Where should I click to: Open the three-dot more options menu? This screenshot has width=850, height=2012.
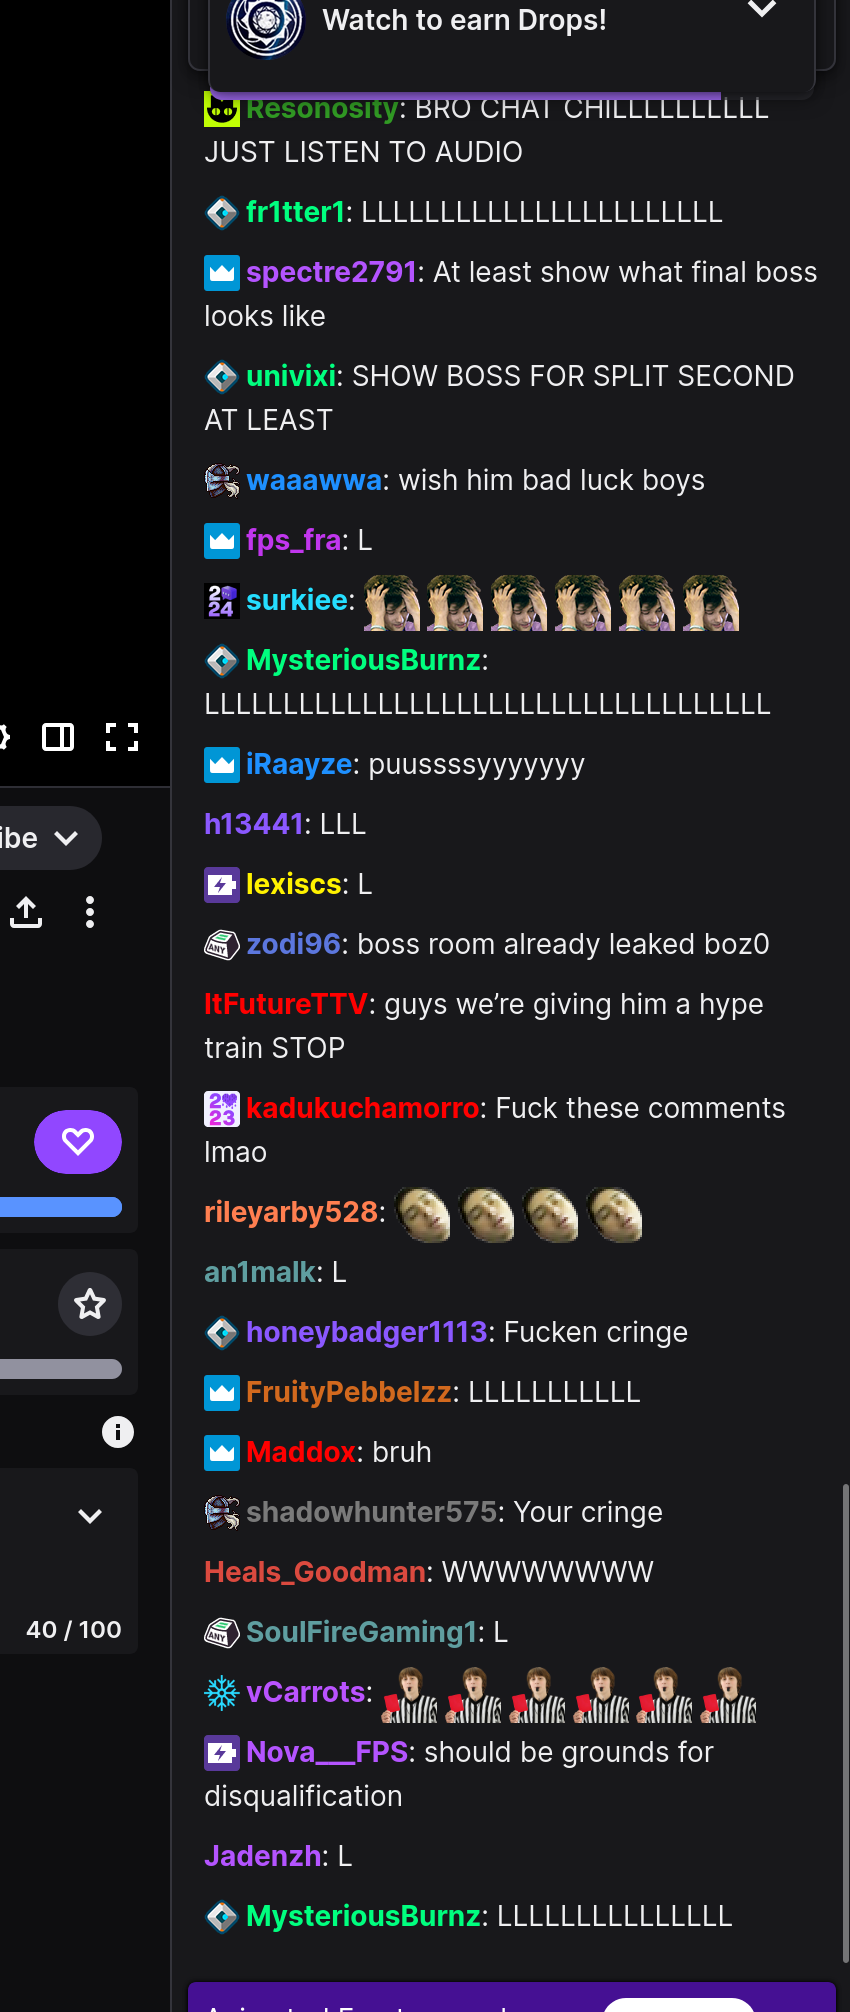pos(90,912)
